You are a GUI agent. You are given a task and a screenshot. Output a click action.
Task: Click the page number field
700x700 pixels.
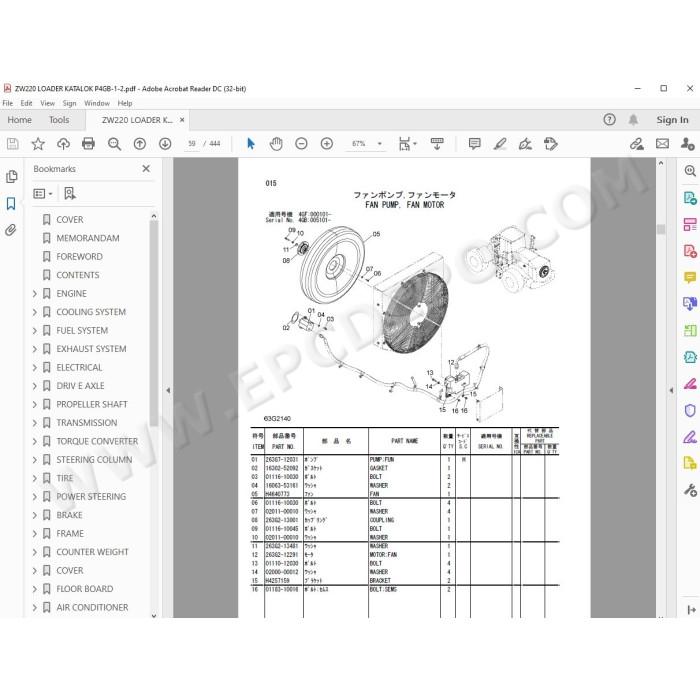[192, 144]
